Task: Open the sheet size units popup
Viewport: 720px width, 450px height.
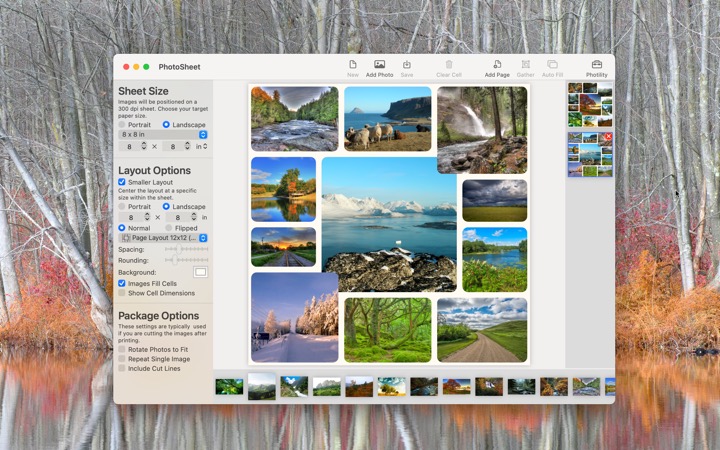Action: point(202,146)
